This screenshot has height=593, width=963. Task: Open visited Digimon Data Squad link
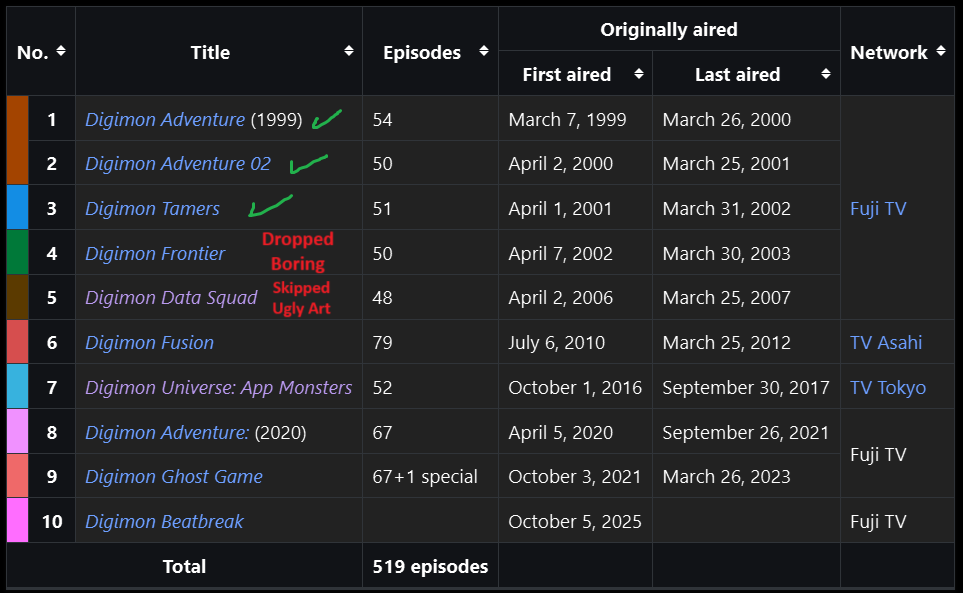(x=171, y=297)
